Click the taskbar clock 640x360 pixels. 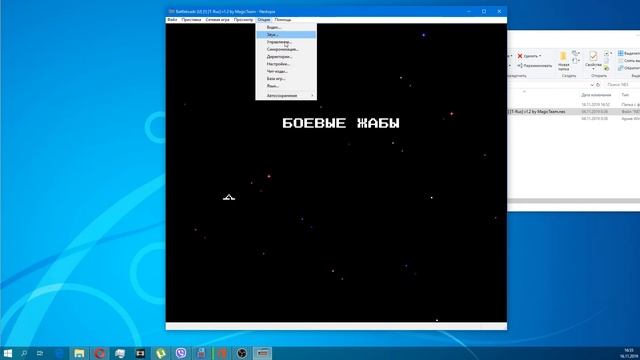coord(629,353)
